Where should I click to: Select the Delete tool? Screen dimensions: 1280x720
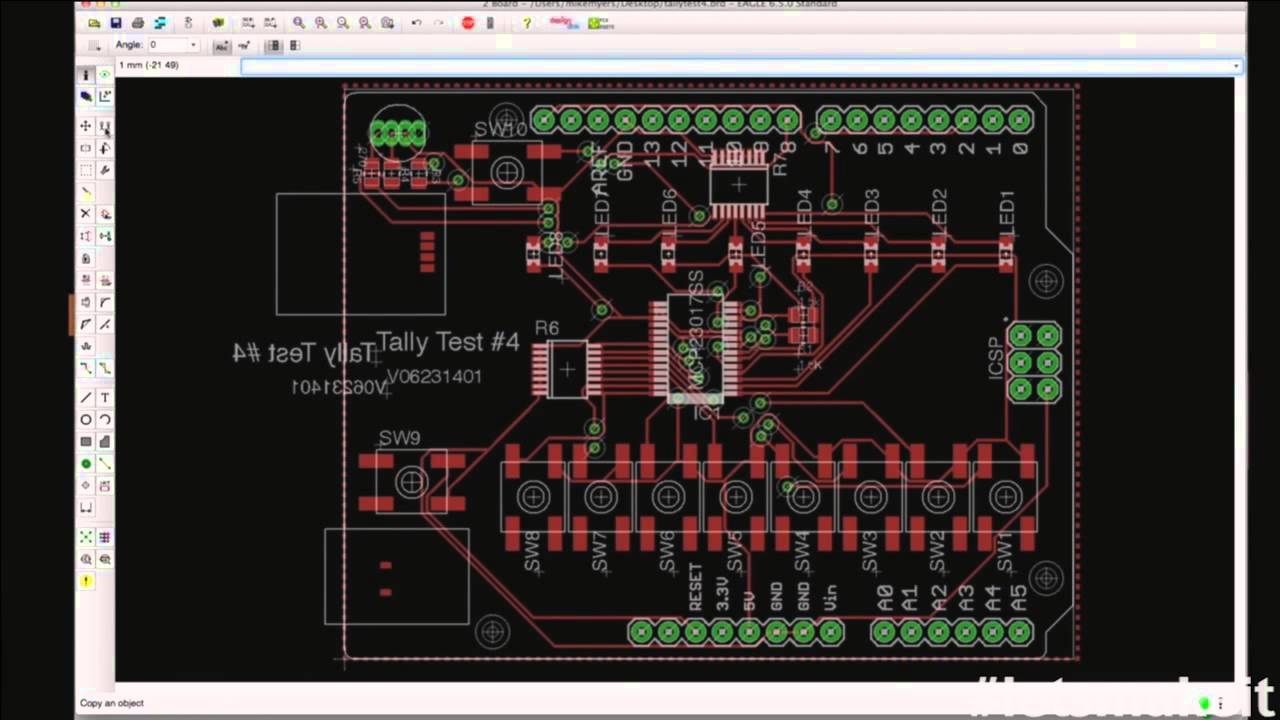[x=86, y=213]
